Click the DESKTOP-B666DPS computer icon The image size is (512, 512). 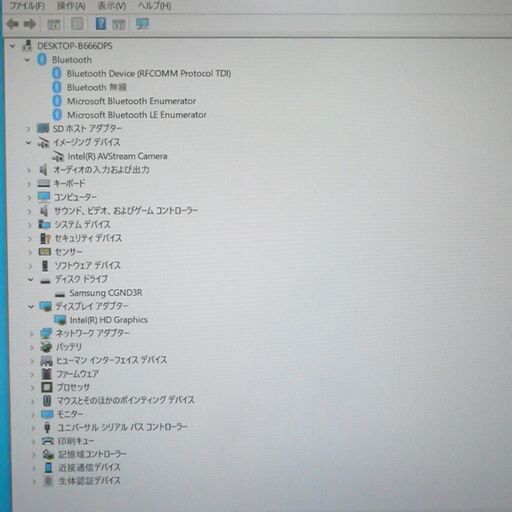click(27, 45)
